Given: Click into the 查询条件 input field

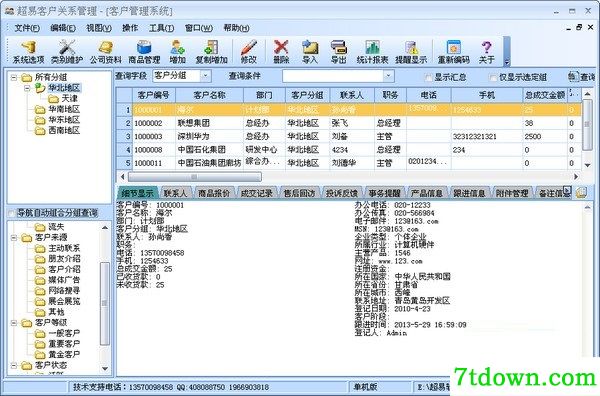Looking at the screenshot, I should (x=333, y=76).
